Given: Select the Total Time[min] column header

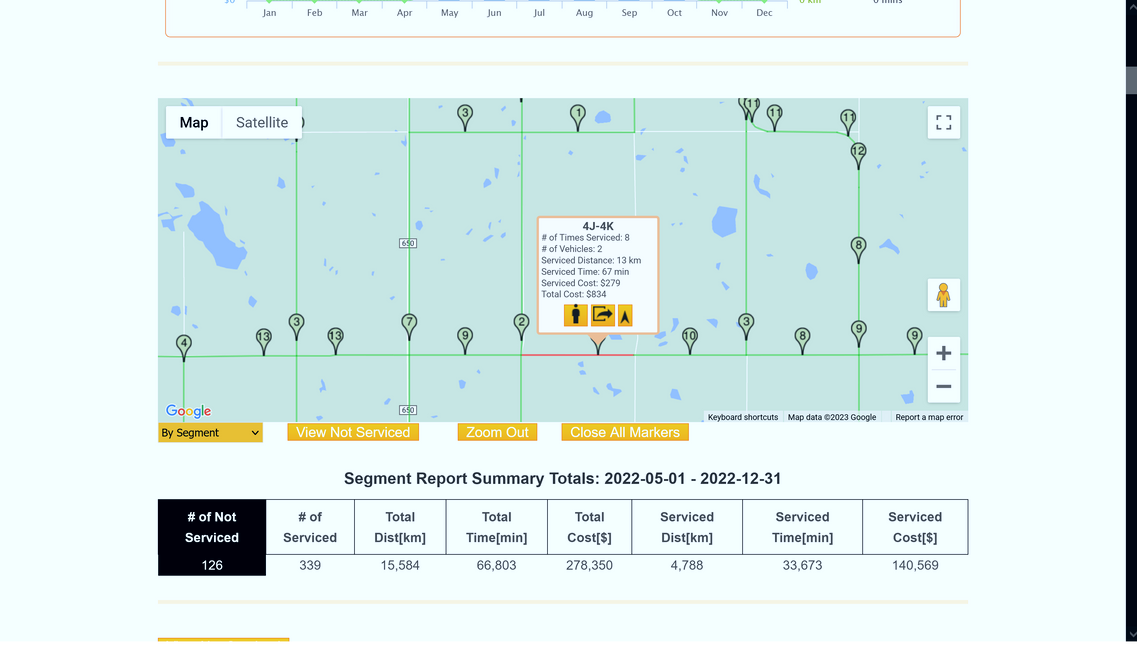Looking at the screenshot, I should click(x=497, y=527).
